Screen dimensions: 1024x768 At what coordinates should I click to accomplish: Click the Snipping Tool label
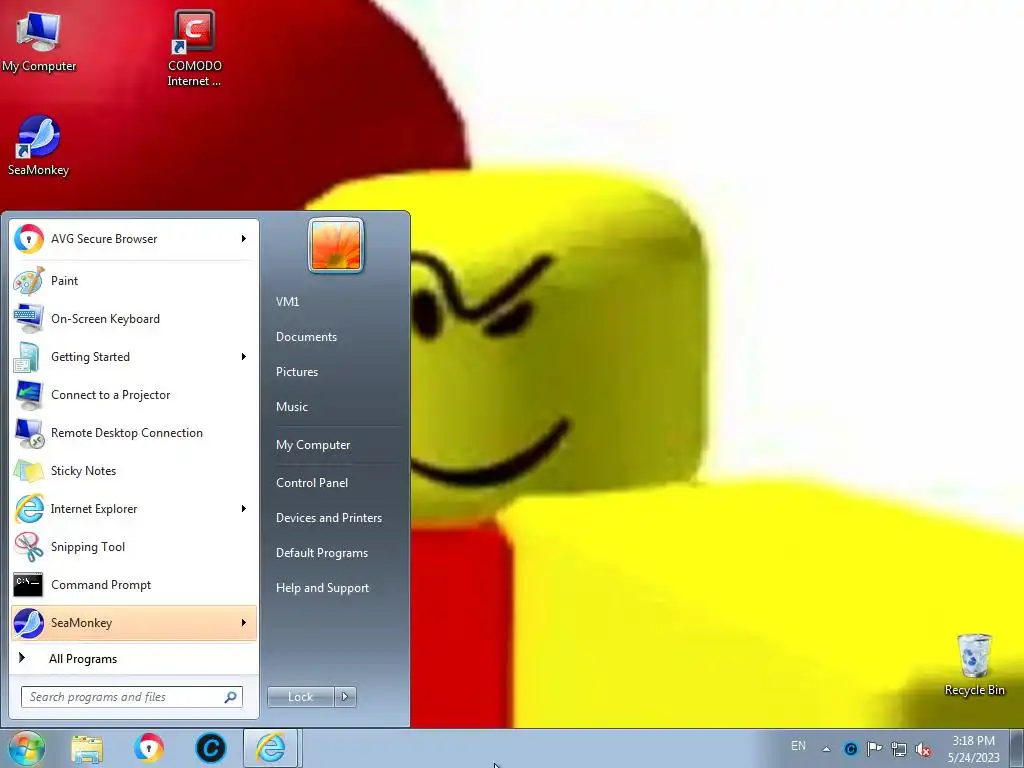click(88, 547)
